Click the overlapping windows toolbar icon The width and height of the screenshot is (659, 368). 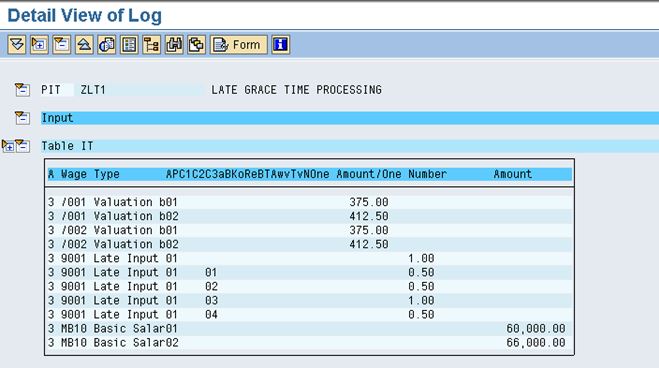197,45
